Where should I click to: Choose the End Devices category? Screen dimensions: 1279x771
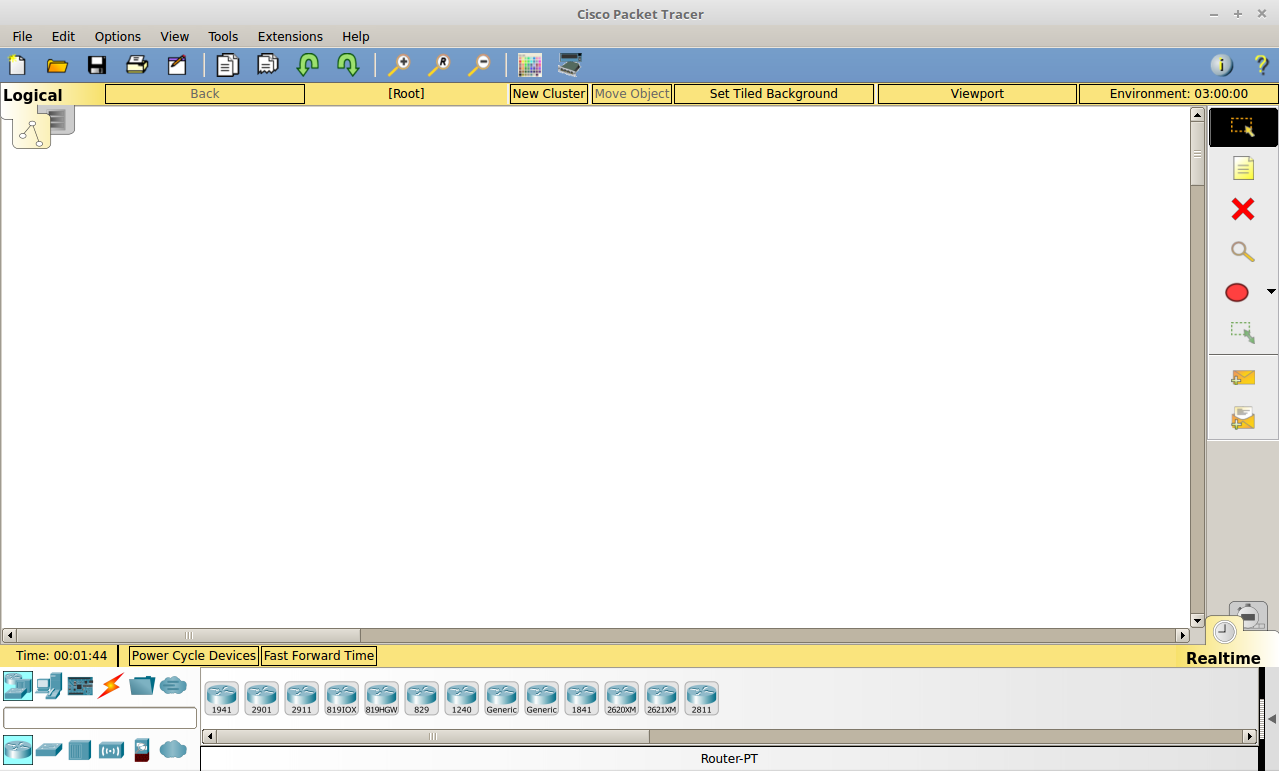[x=49, y=685]
